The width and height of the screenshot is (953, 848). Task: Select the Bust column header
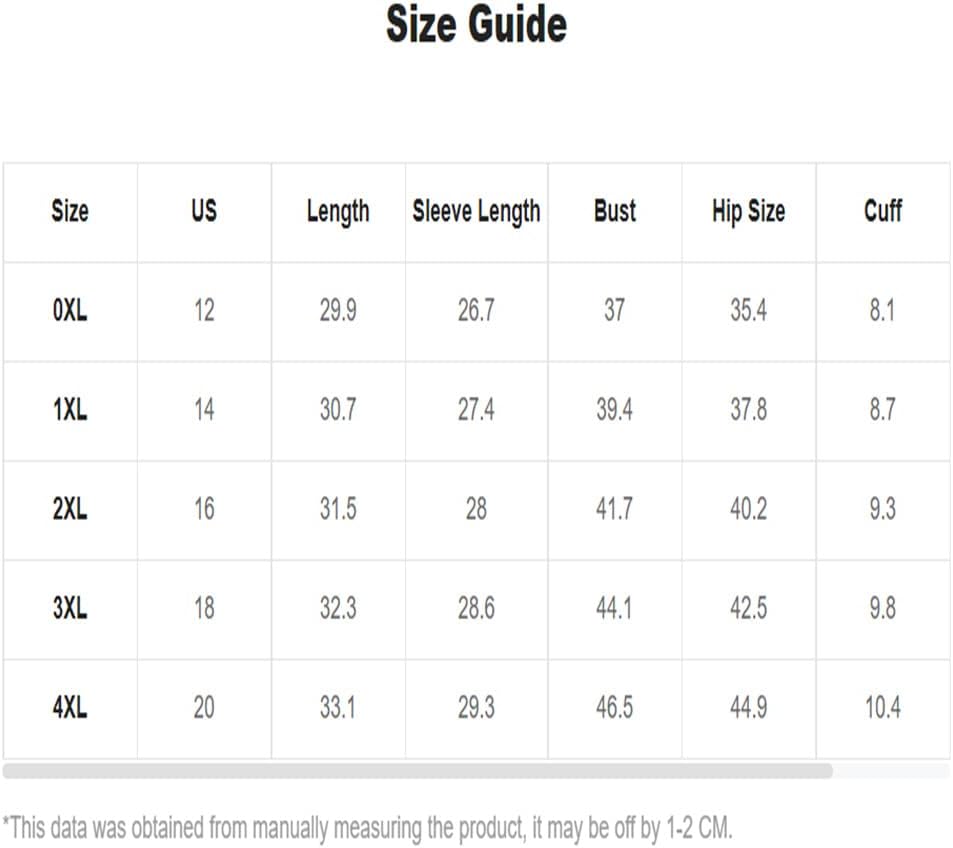tap(614, 211)
